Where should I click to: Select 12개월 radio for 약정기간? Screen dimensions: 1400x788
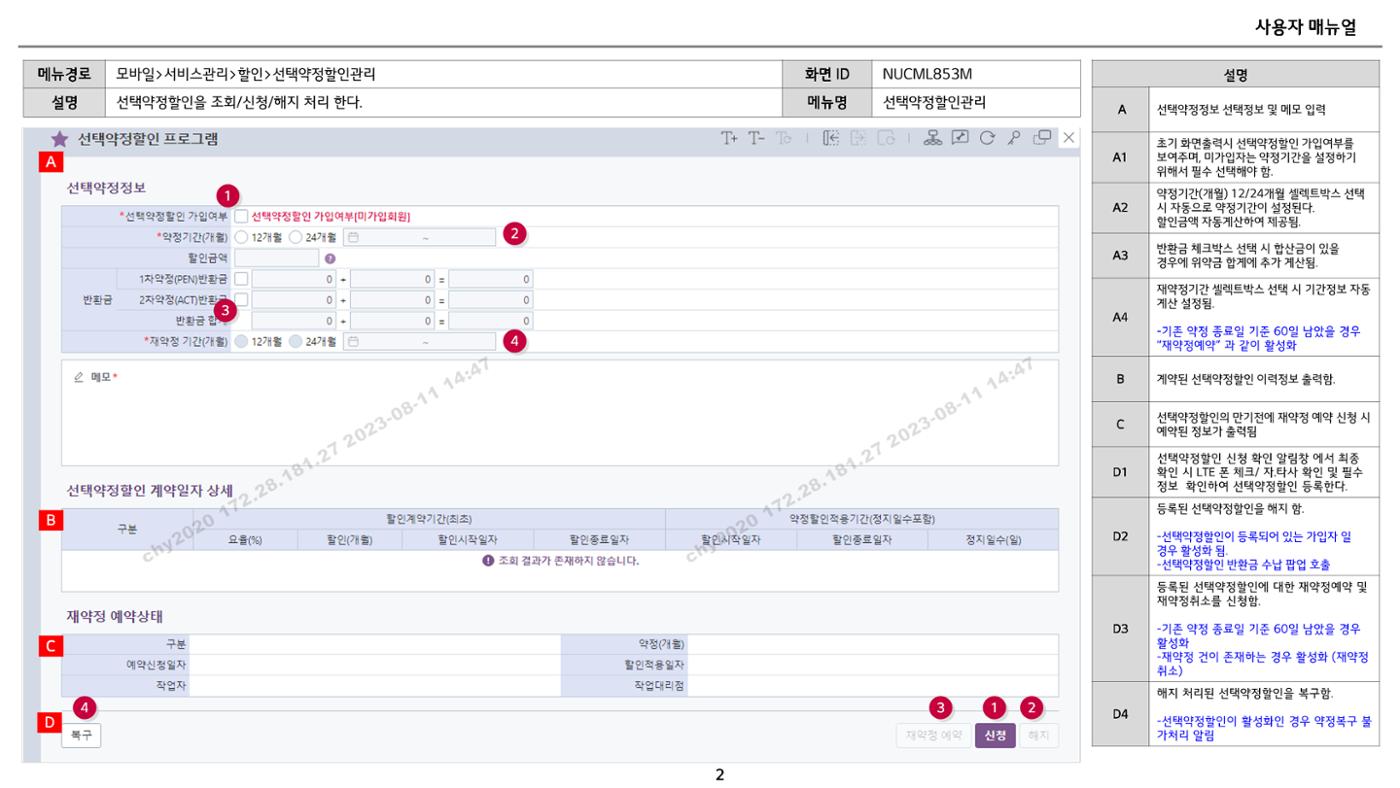click(242, 237)
